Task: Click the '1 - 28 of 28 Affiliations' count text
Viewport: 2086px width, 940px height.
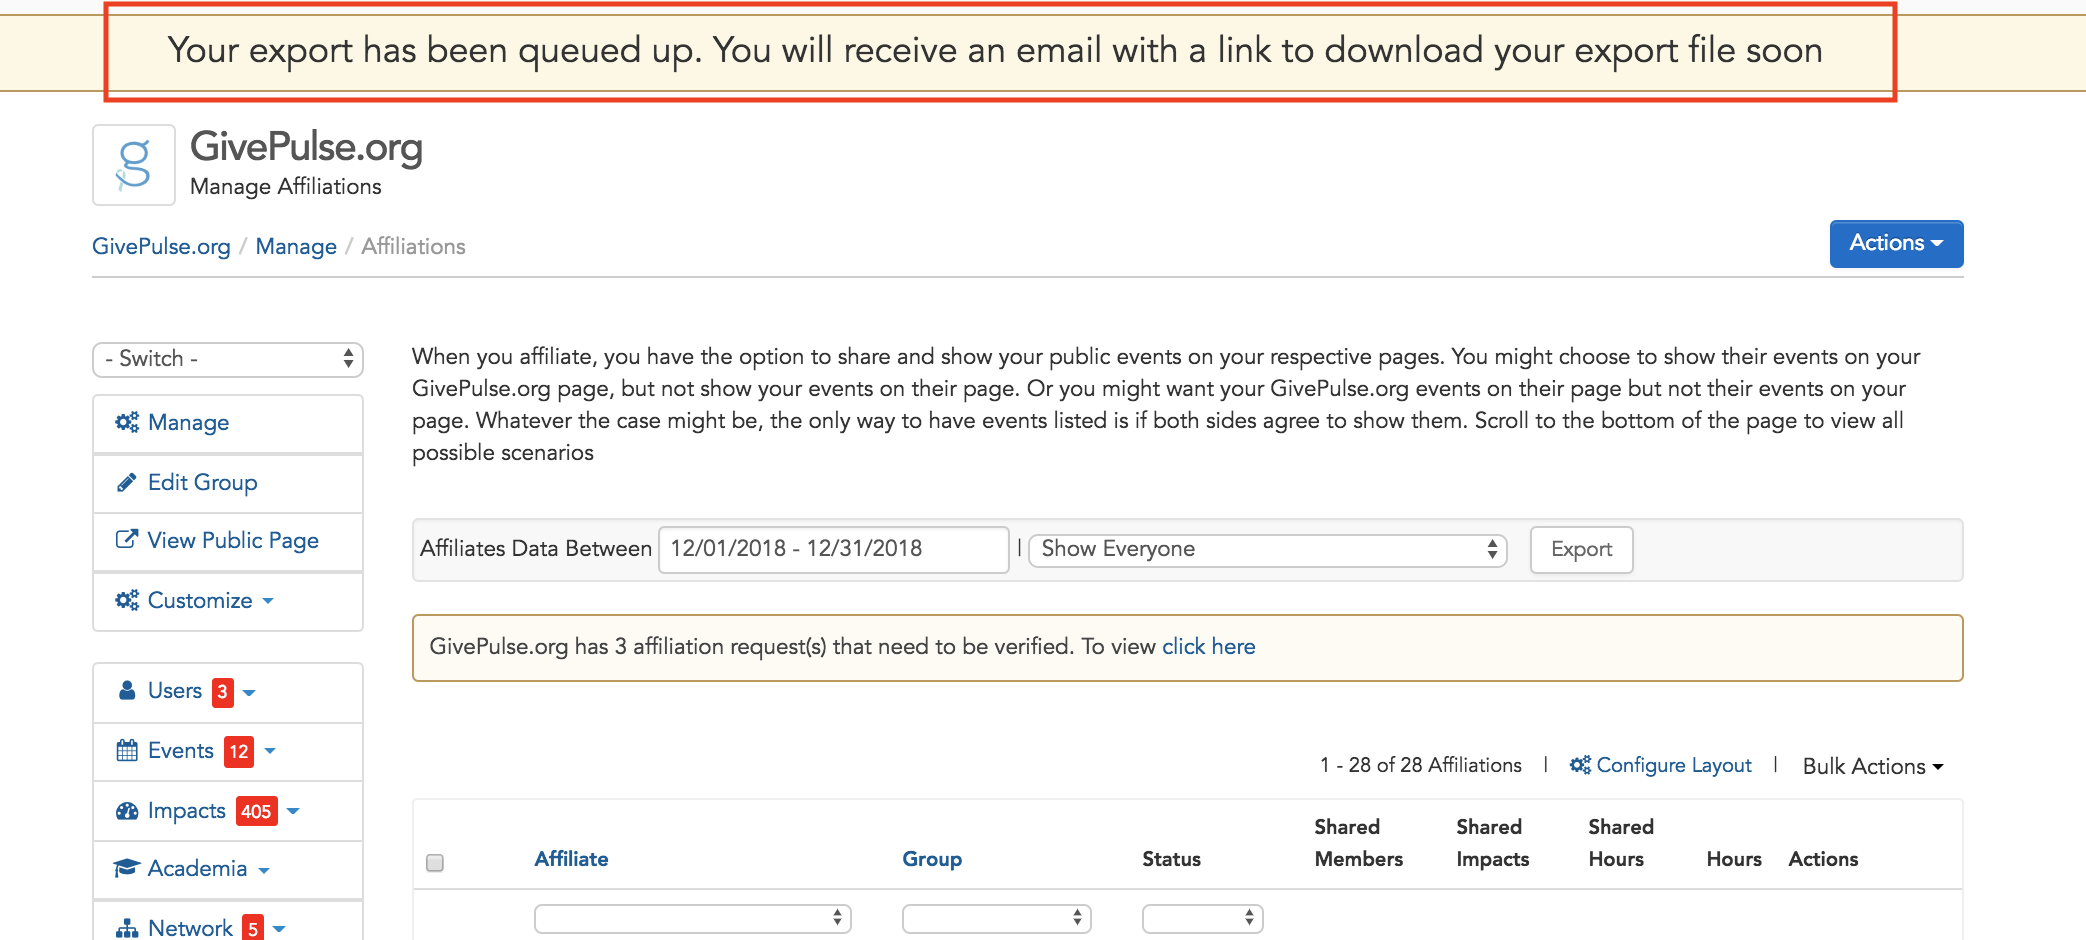Action: (x=1420, y=765)
